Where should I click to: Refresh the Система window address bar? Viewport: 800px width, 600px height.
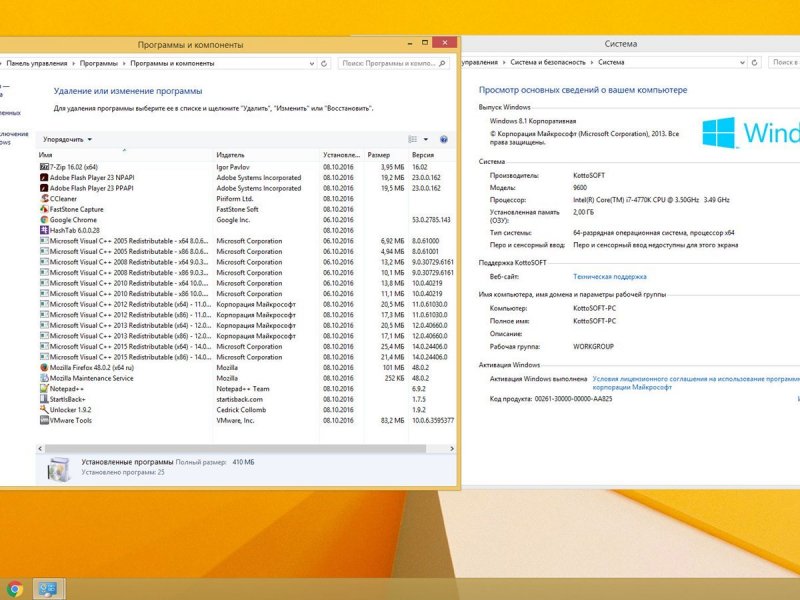[754, 62]
